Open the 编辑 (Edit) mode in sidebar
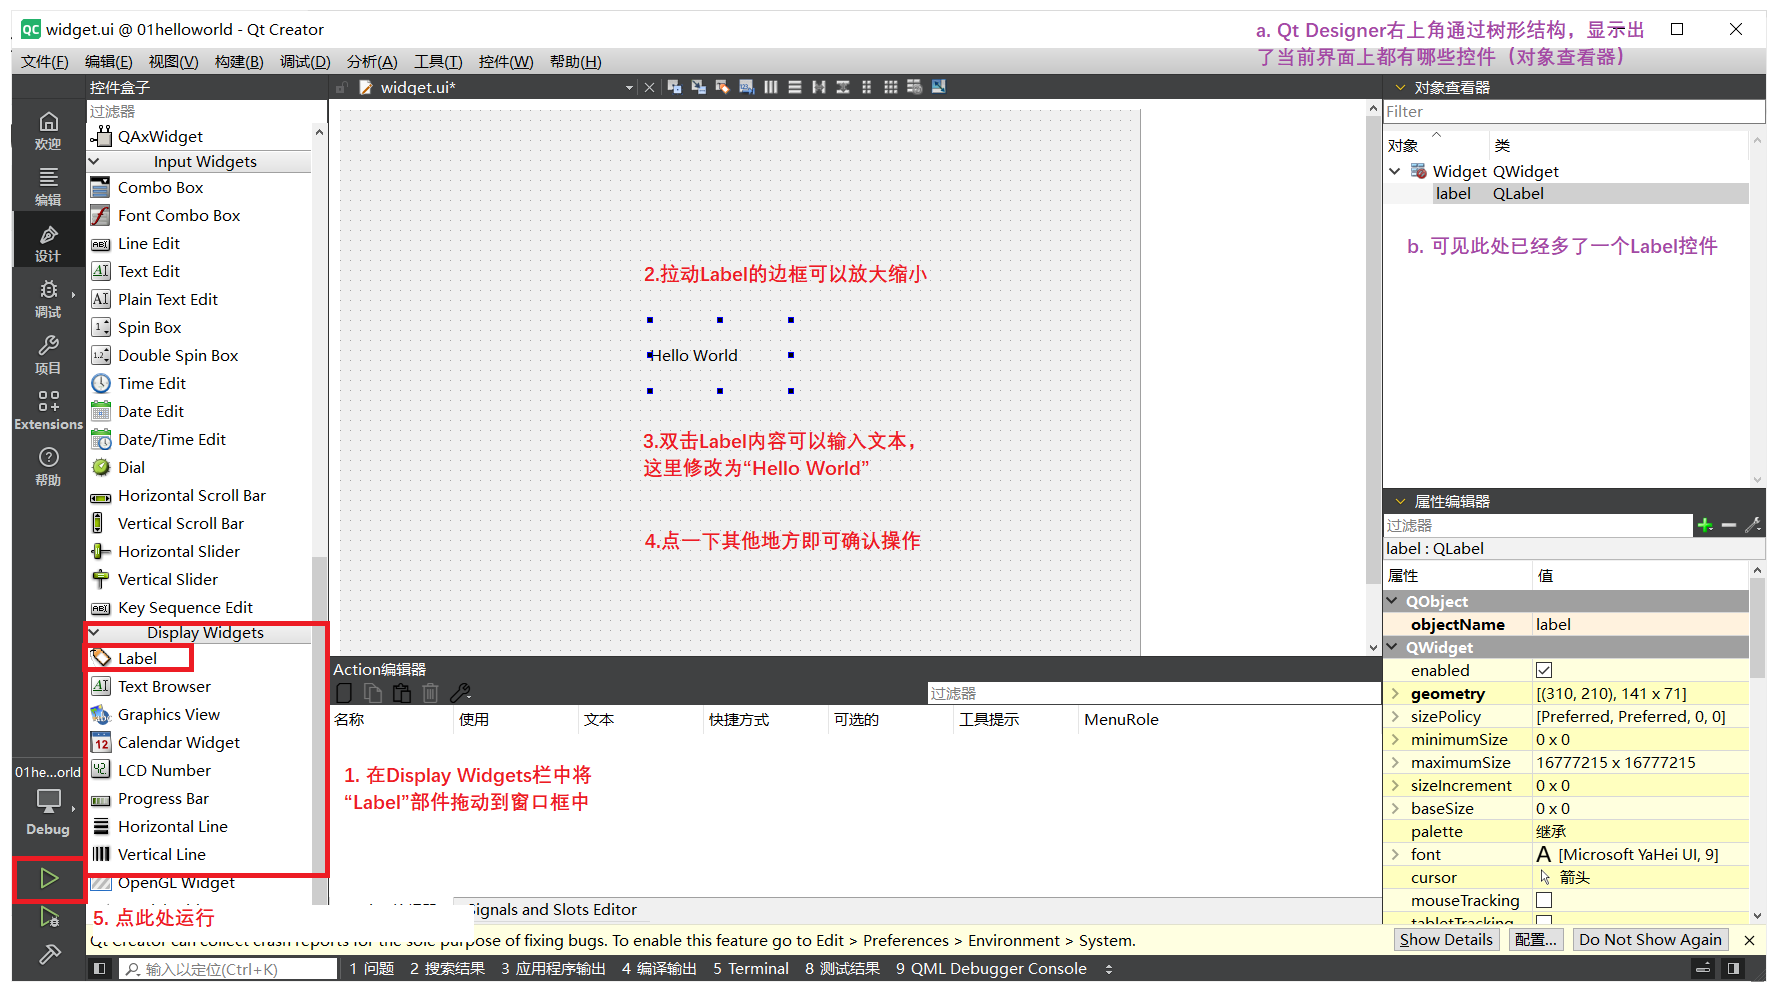This screenshot has height=1001, width=1778. [x=48, y=187]
